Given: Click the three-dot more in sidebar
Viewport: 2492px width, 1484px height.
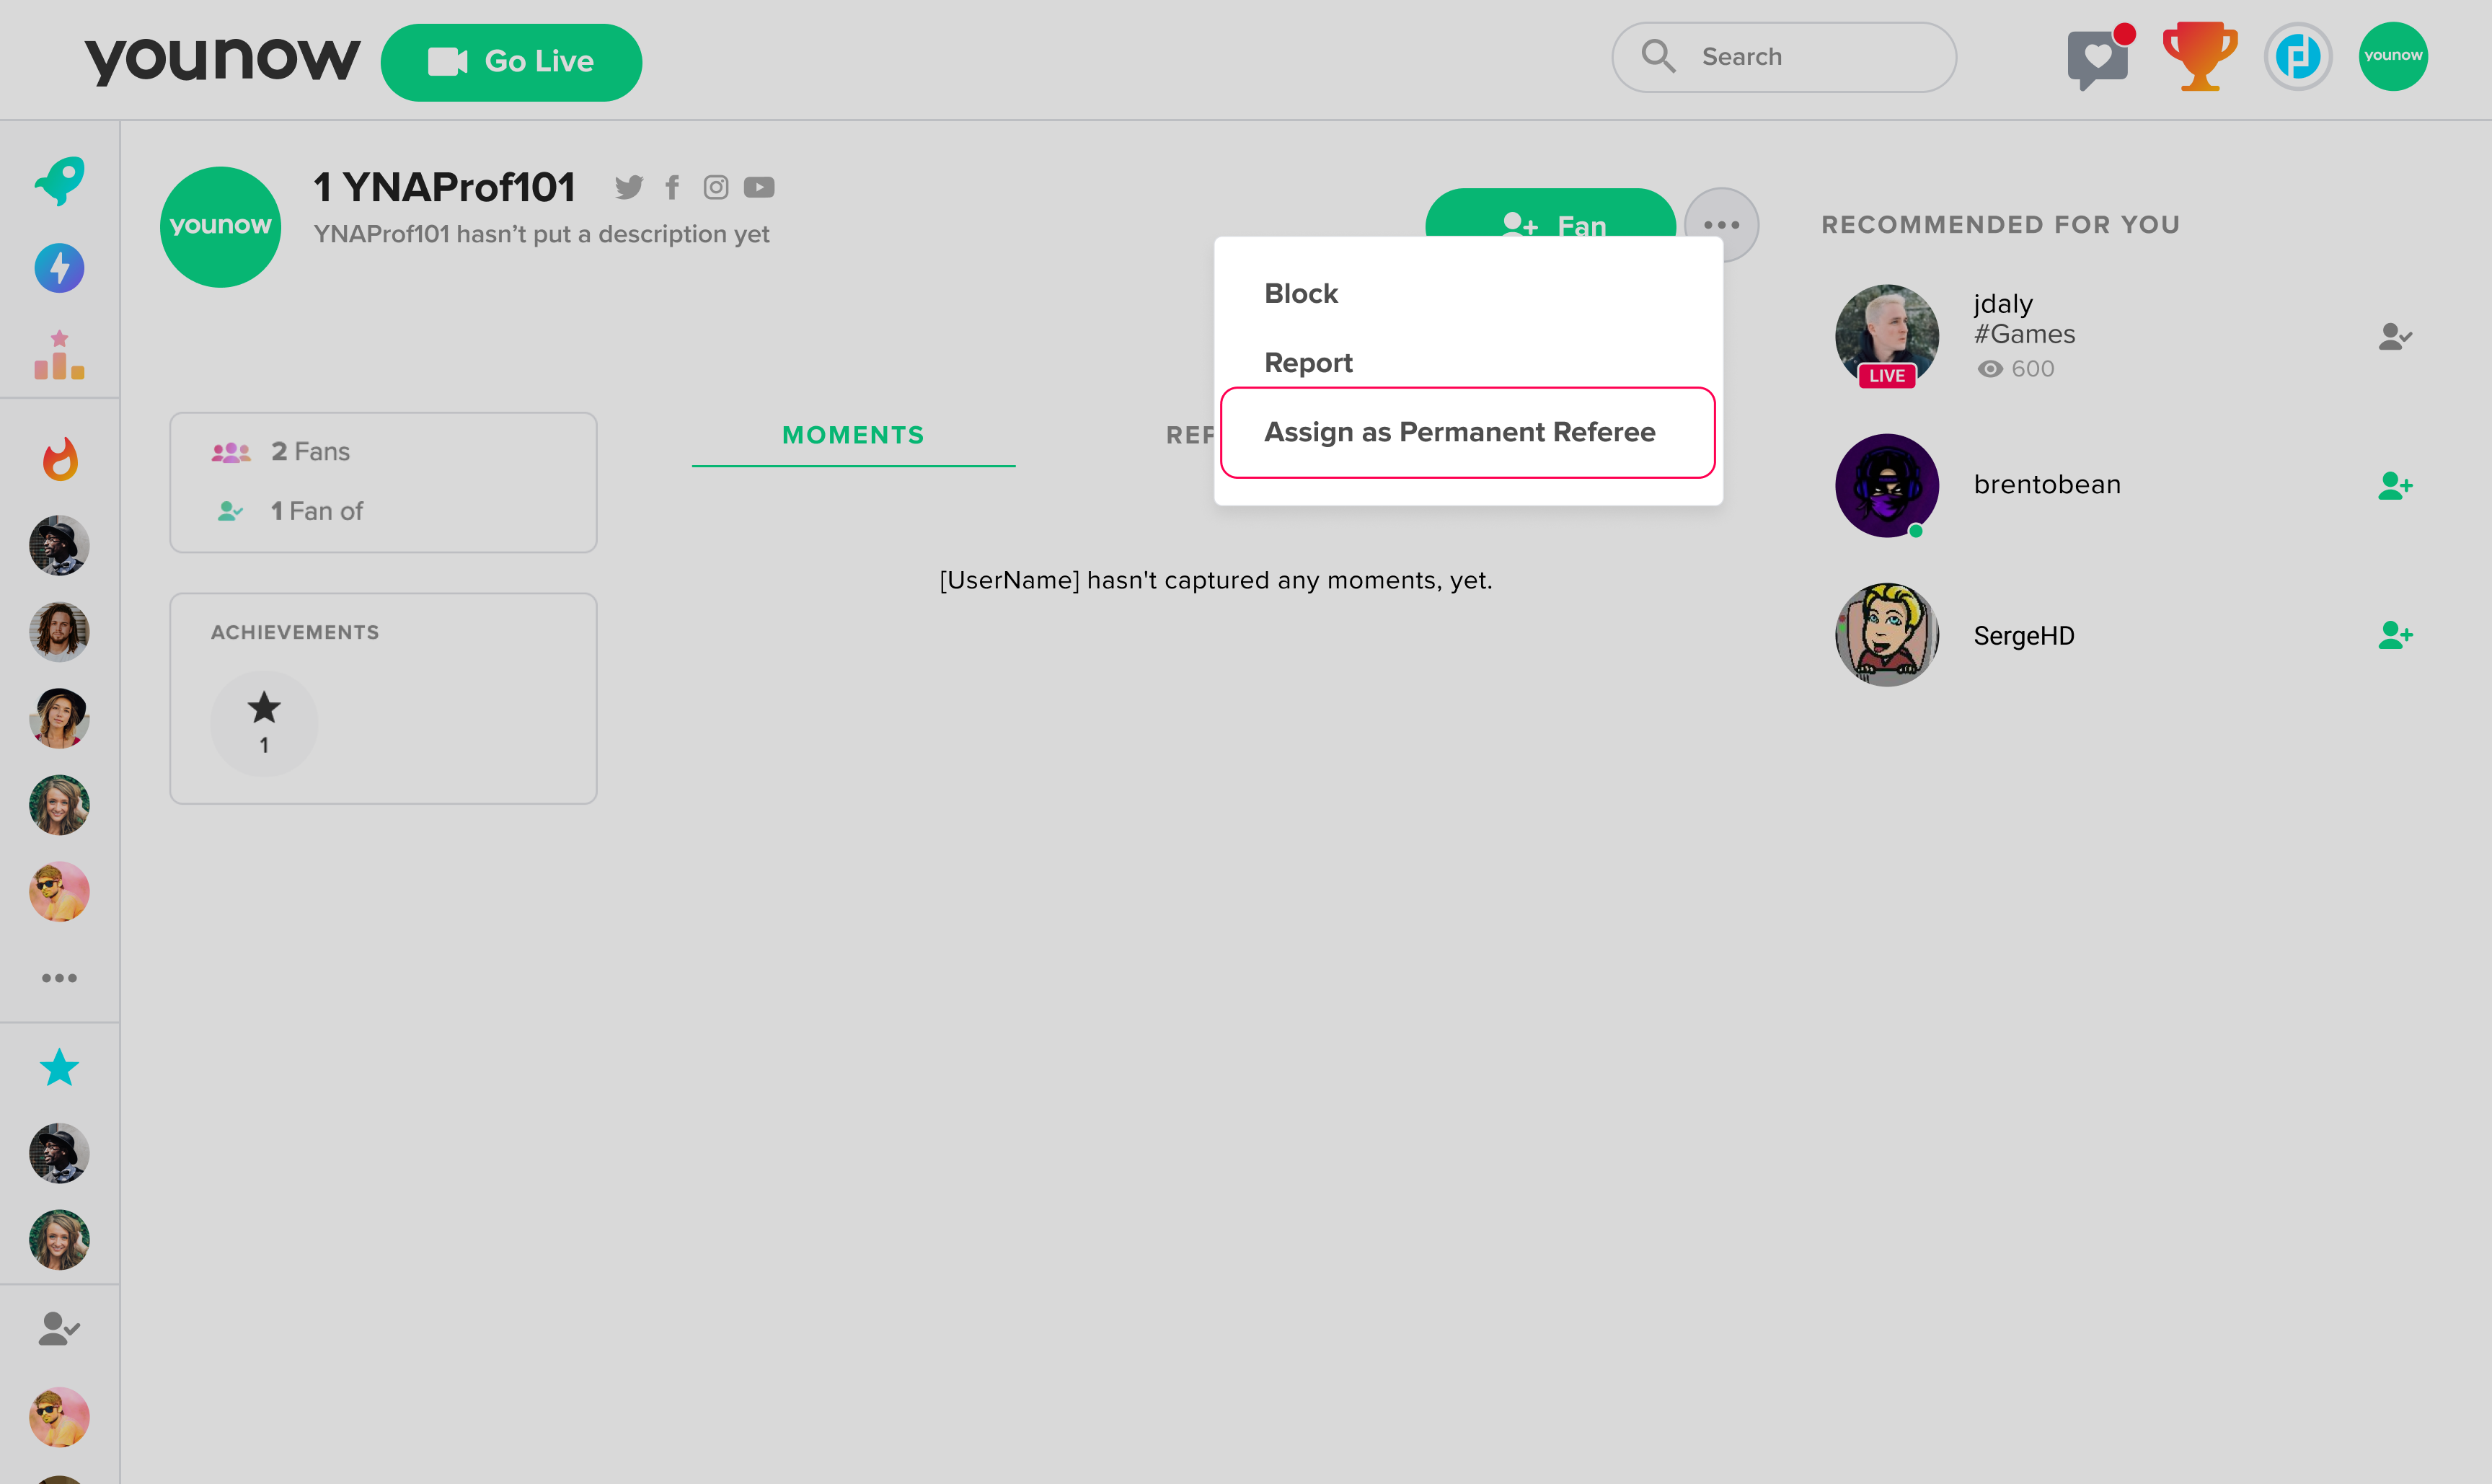Looking at the screenshot, I should tap(60, 979).
